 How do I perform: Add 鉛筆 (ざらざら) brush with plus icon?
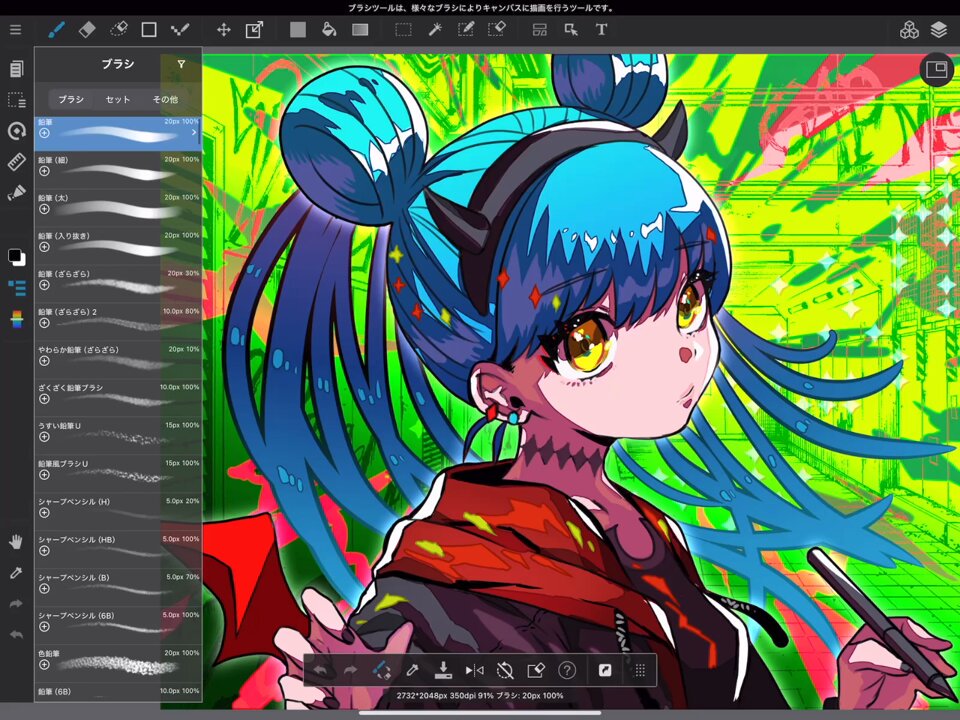pyautogui.click(x=44, y=285)
